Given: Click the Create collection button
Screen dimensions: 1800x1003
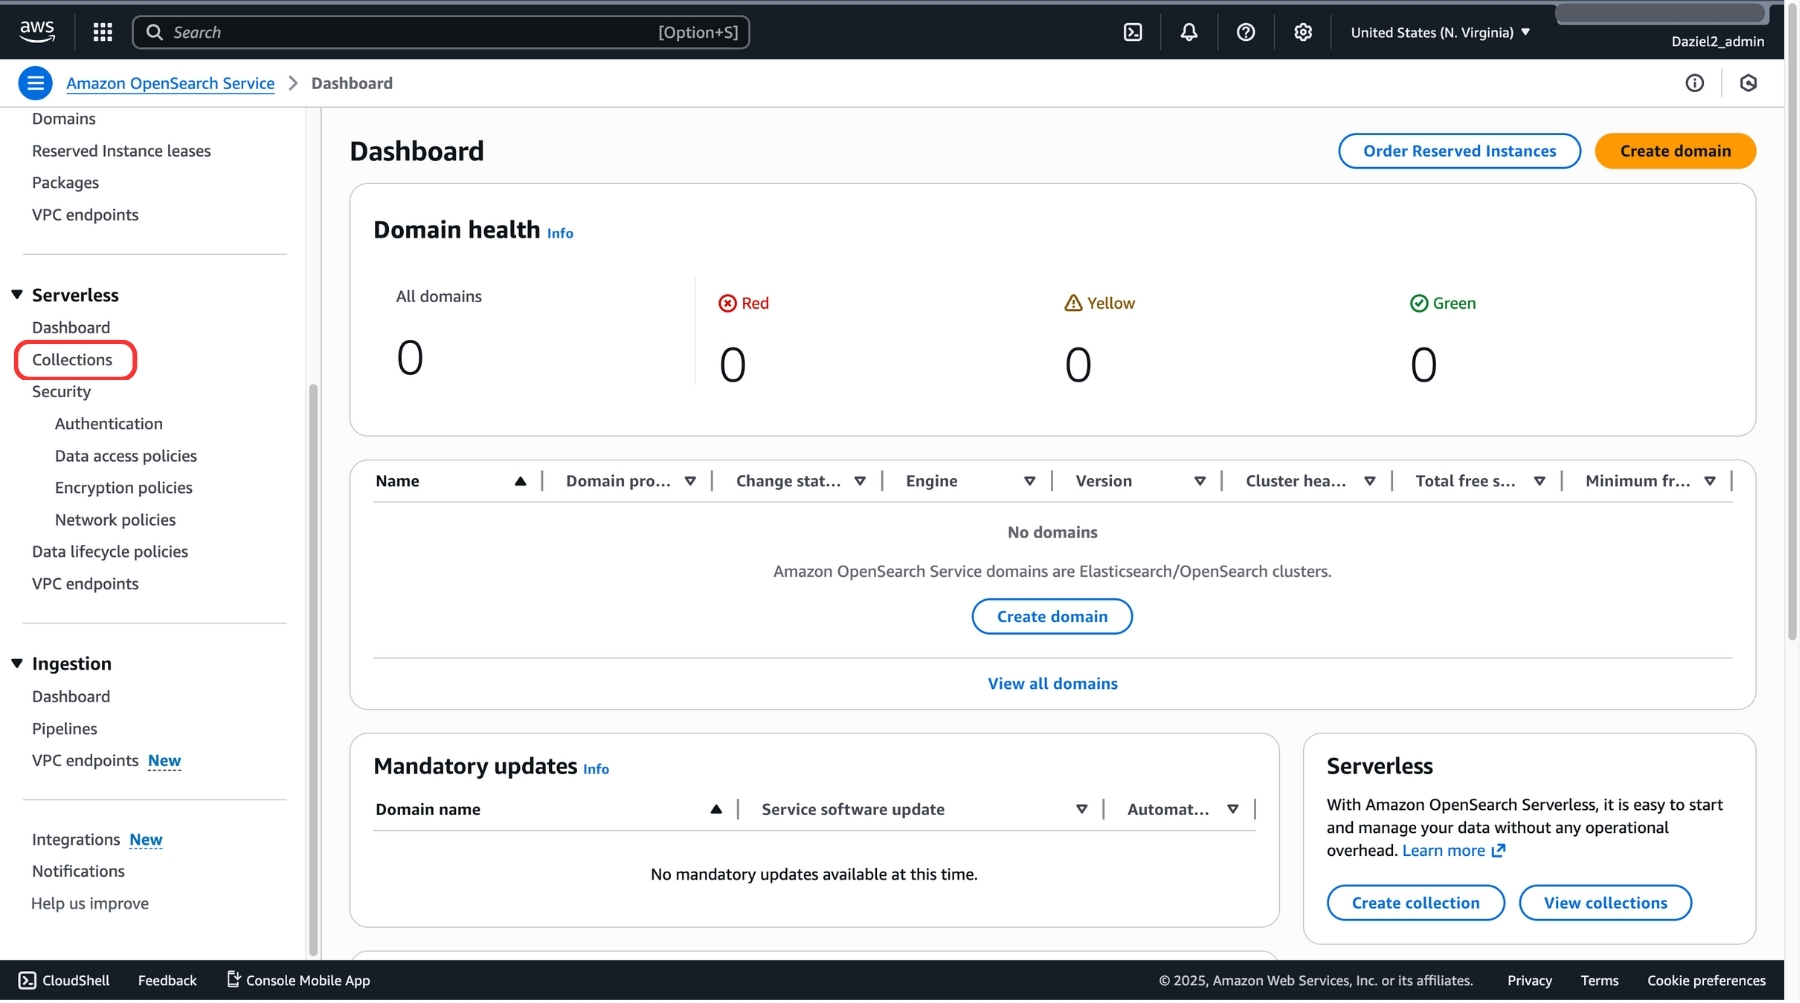Looking at the screenshot, I should [1415, 903].
